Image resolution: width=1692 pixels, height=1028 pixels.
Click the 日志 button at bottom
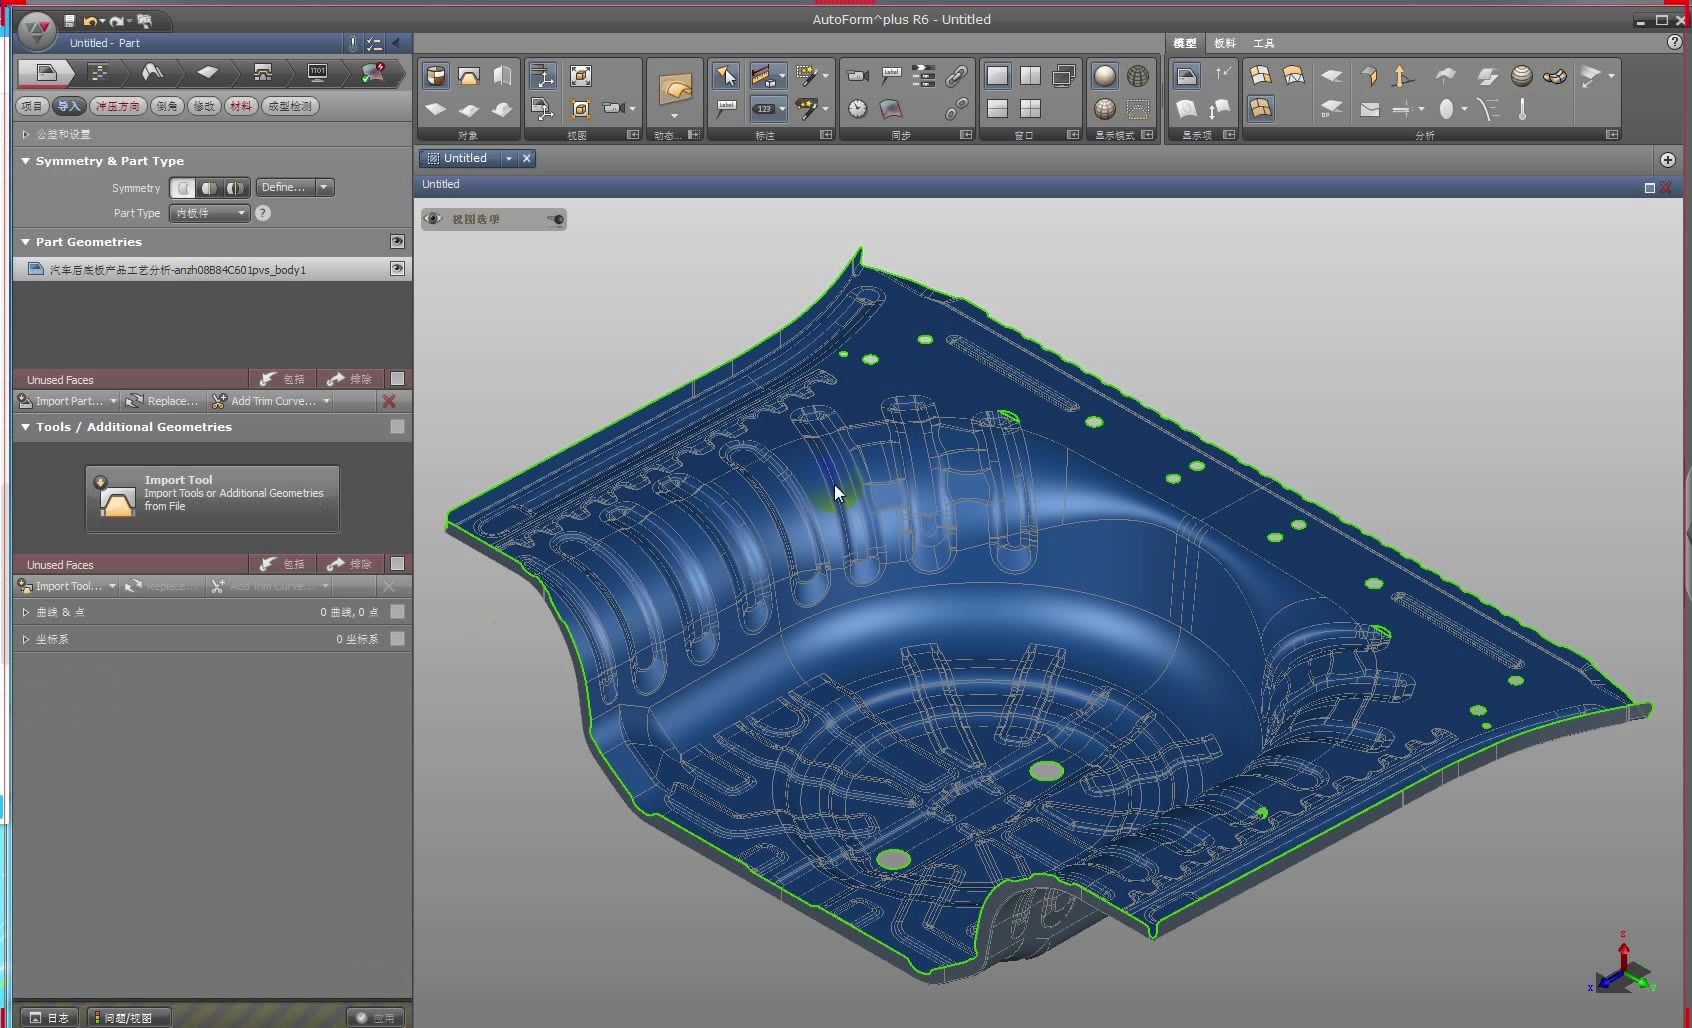click(x=50, y=1017)
